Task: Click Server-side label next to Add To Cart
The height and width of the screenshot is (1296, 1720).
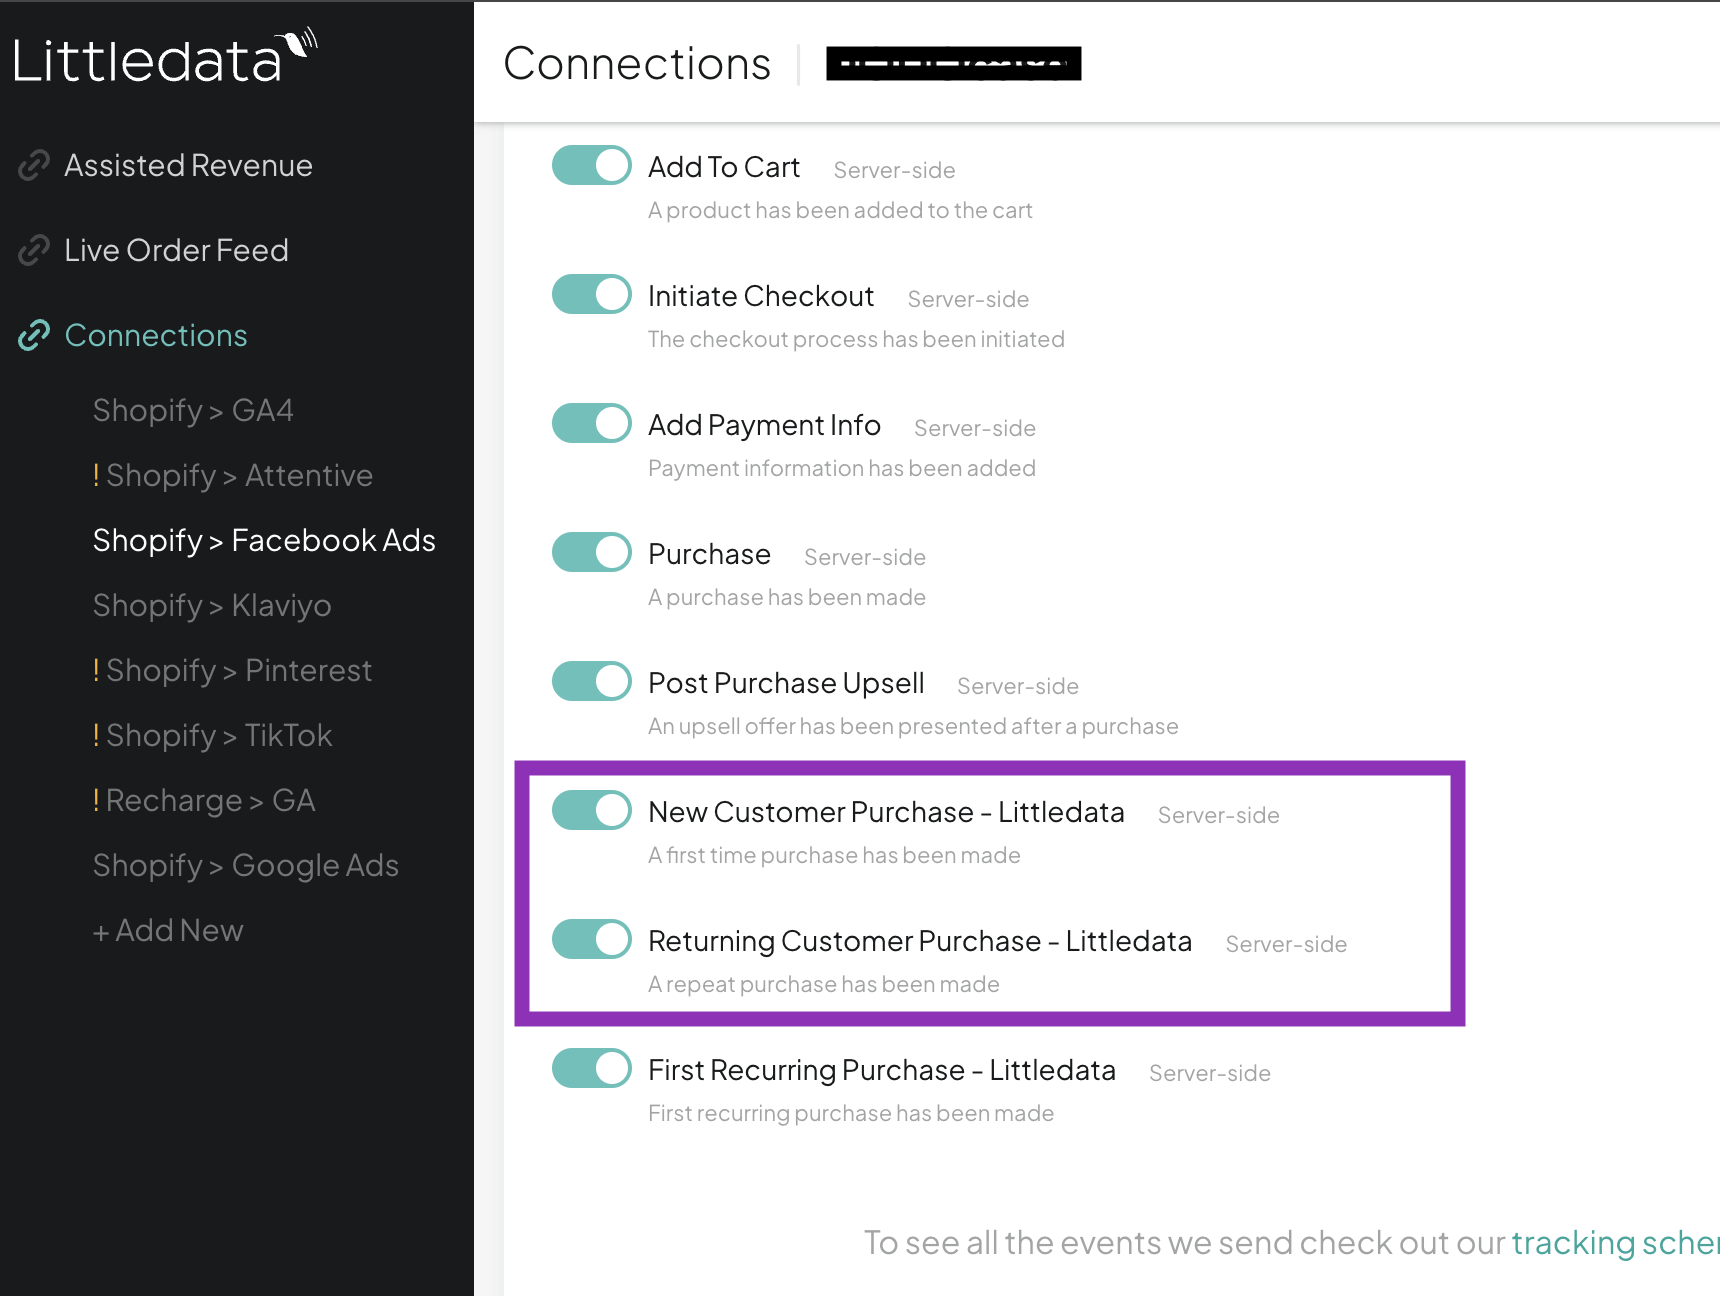Action: click(x=895, y=170)
